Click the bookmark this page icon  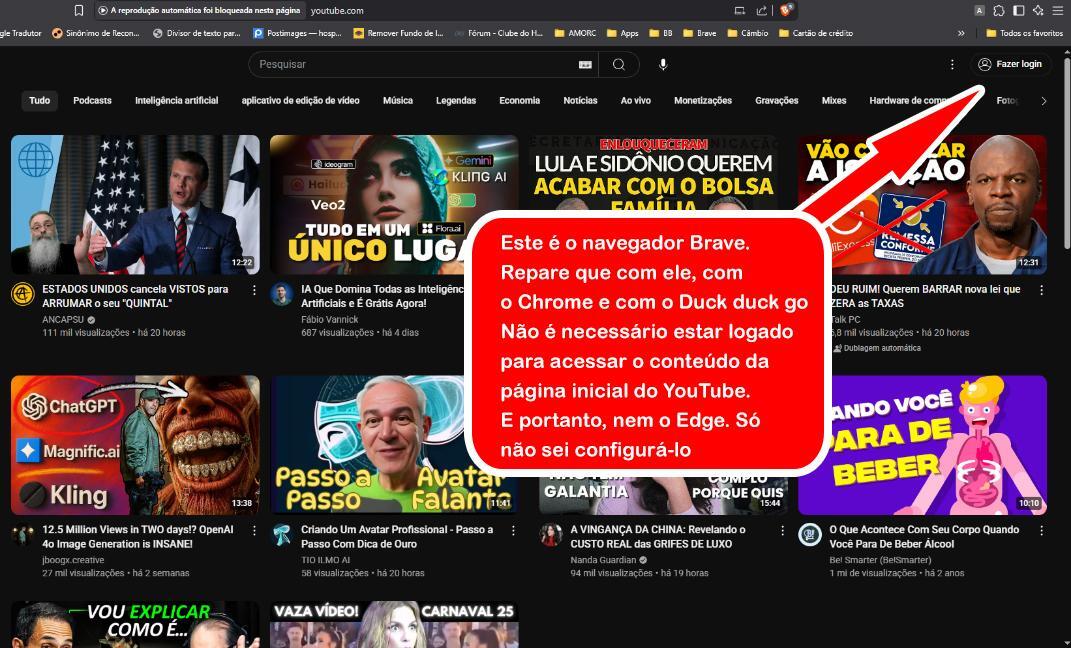pos(79,10)
